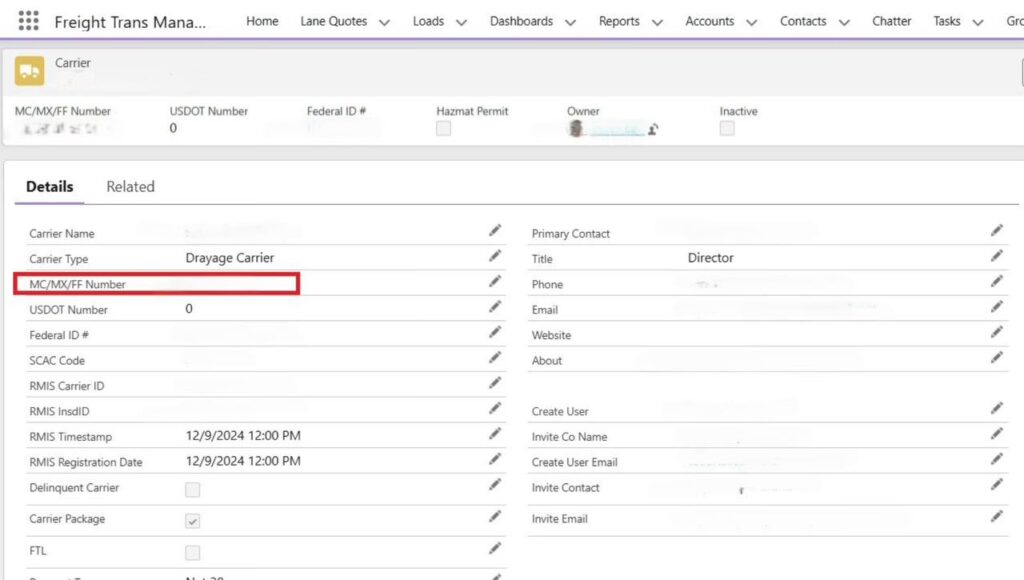Open the Dashboards nav item
The image size is (1024, 580).
click(x=521, y=21)
